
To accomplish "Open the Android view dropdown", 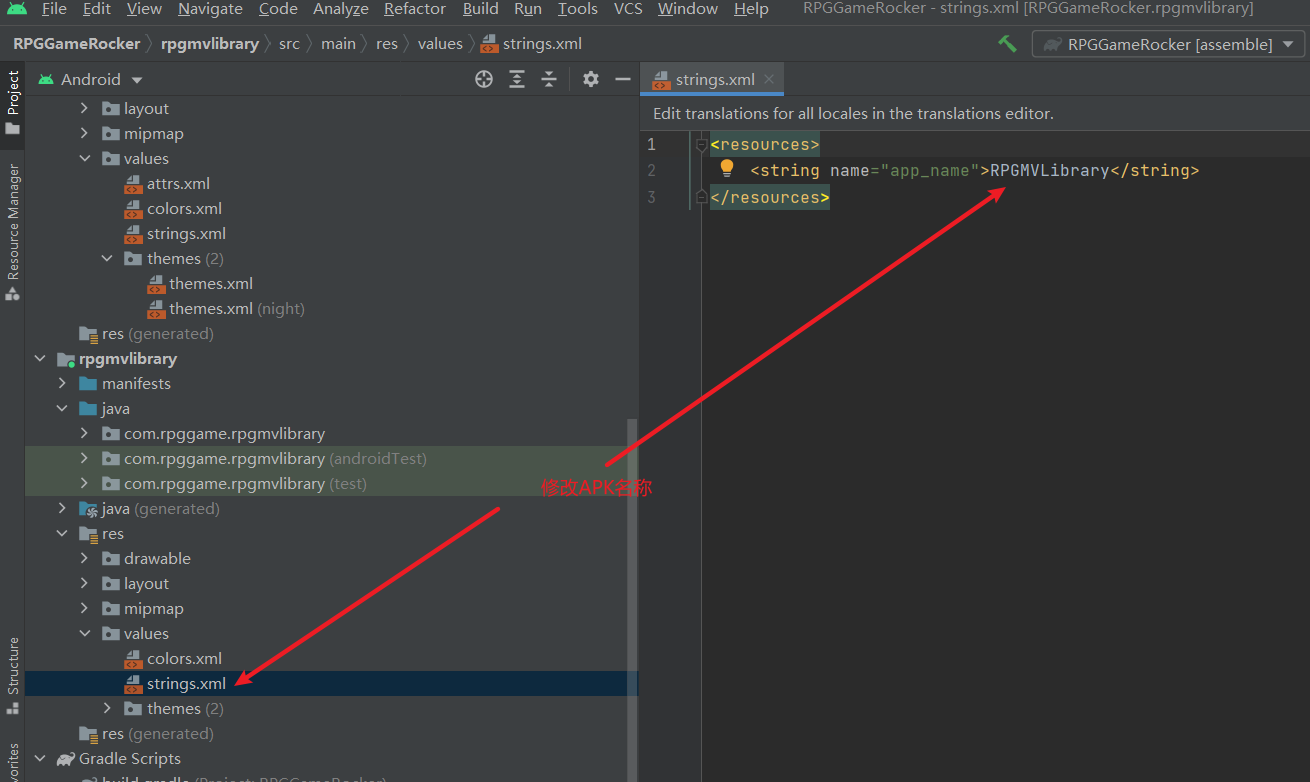I will pos(91,79).
